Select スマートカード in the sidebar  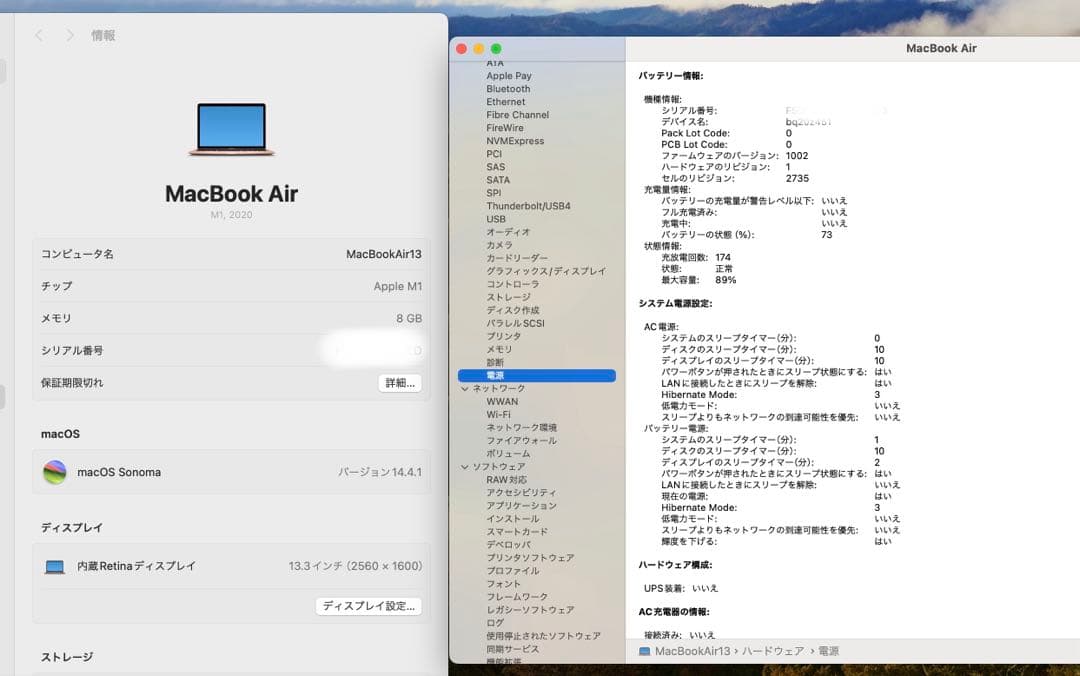(x=517, y=532)
